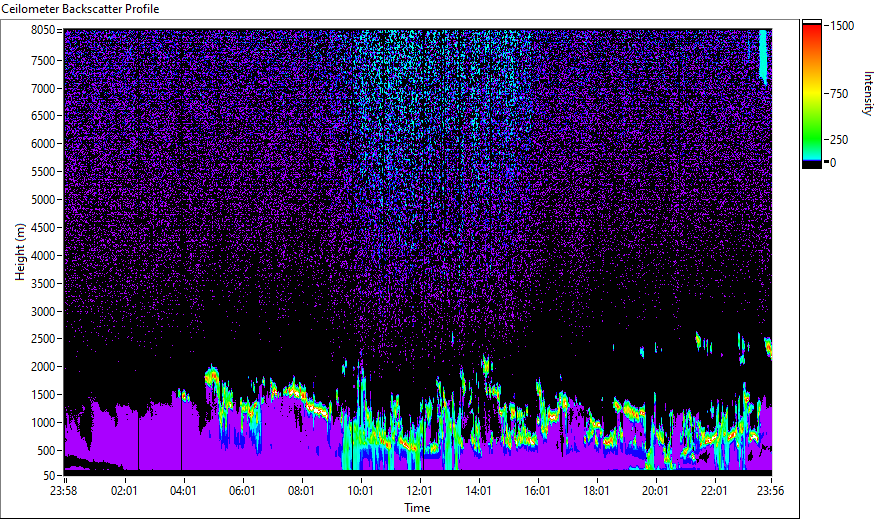Click the 1000 height axis value
Screen dimensions: 878x519
pyautogui.click(x=43, y=423)
